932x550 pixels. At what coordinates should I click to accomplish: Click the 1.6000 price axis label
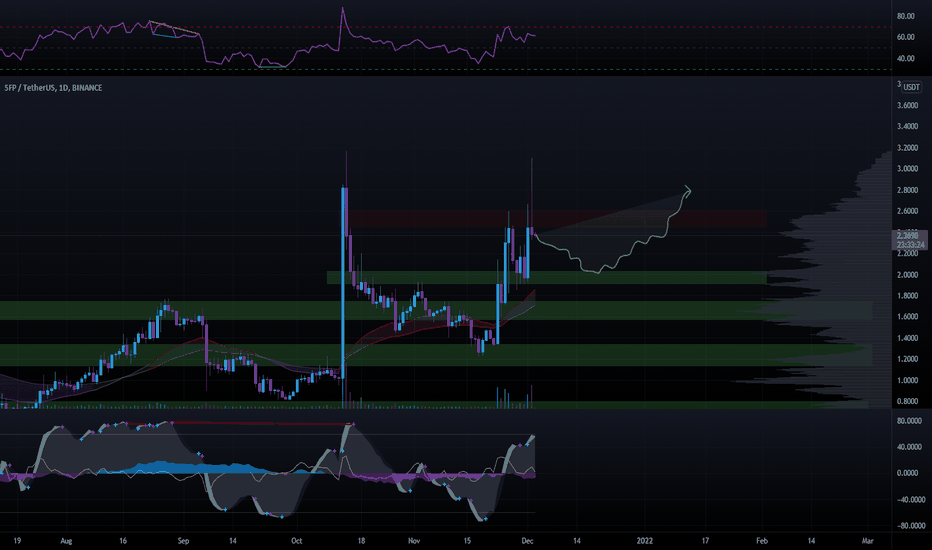point(907,317)
